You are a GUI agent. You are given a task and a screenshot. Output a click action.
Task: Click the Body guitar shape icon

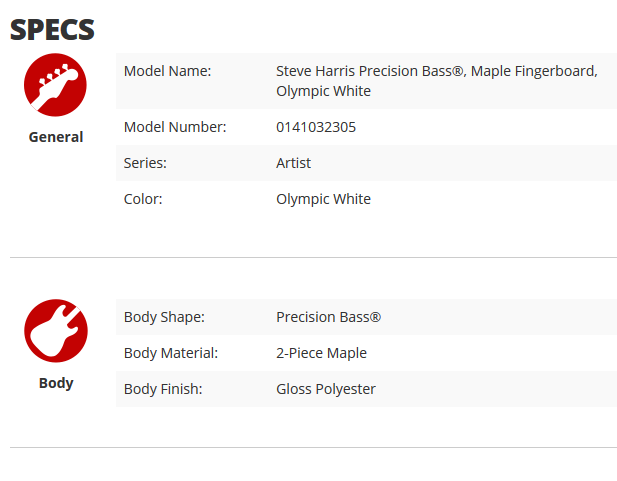click(55, 331)
